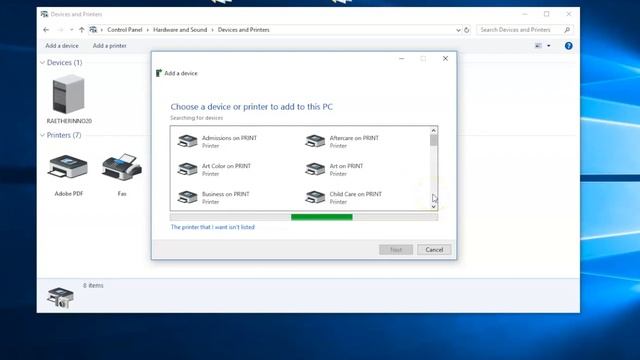This screenshot has width=640, height=360.
Task: Click the address bar location icon
Action: point(93,30)
